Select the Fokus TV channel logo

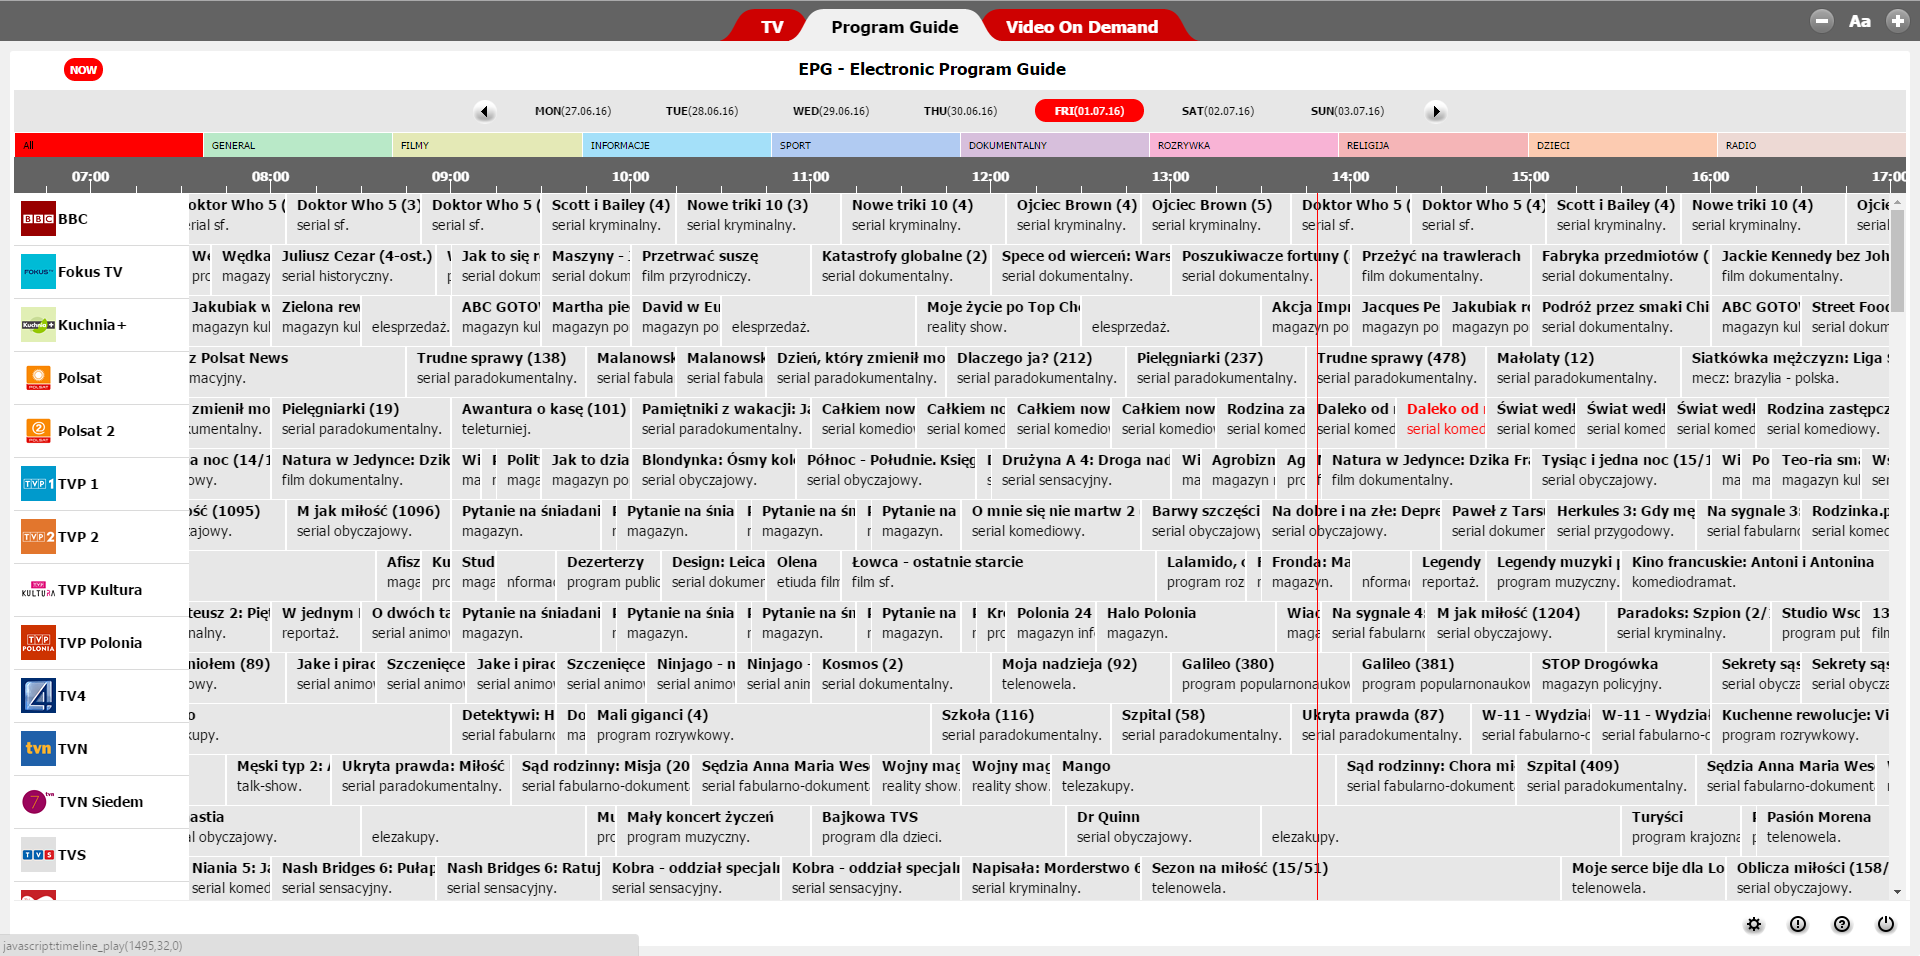(38, 271)
